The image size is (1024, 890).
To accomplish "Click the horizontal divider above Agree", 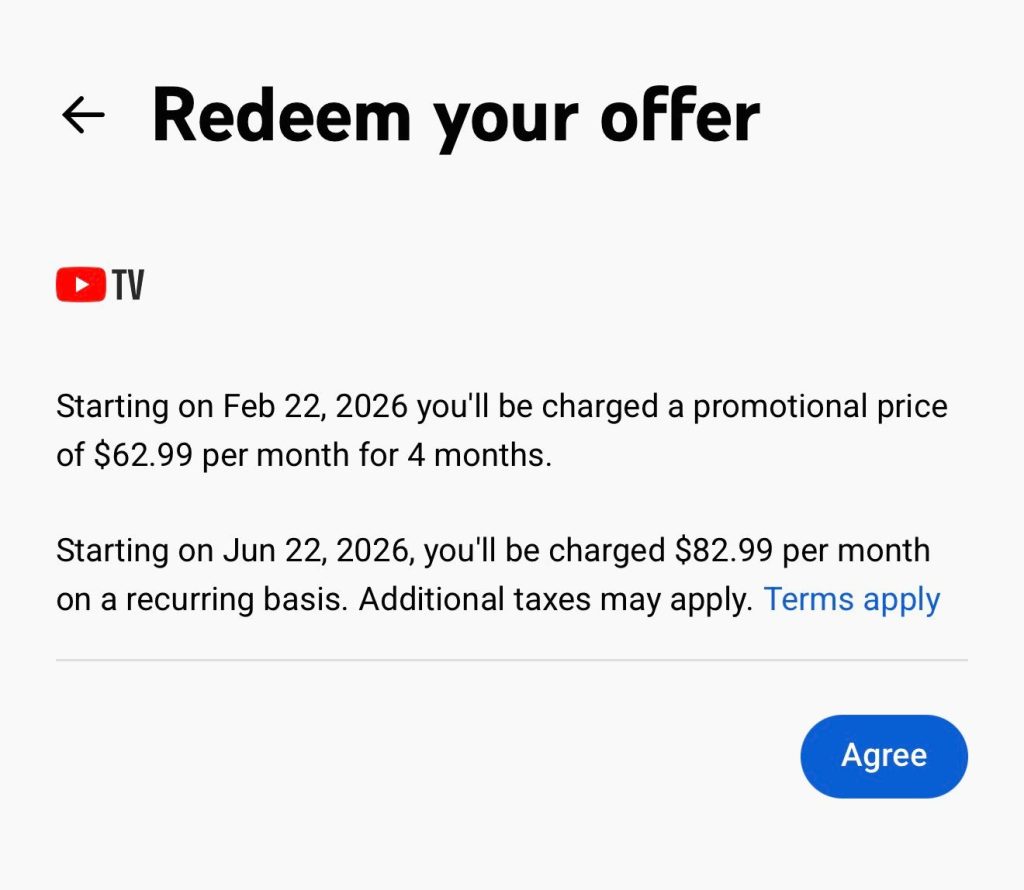I will pyautogui.click(x=511, y=660).
